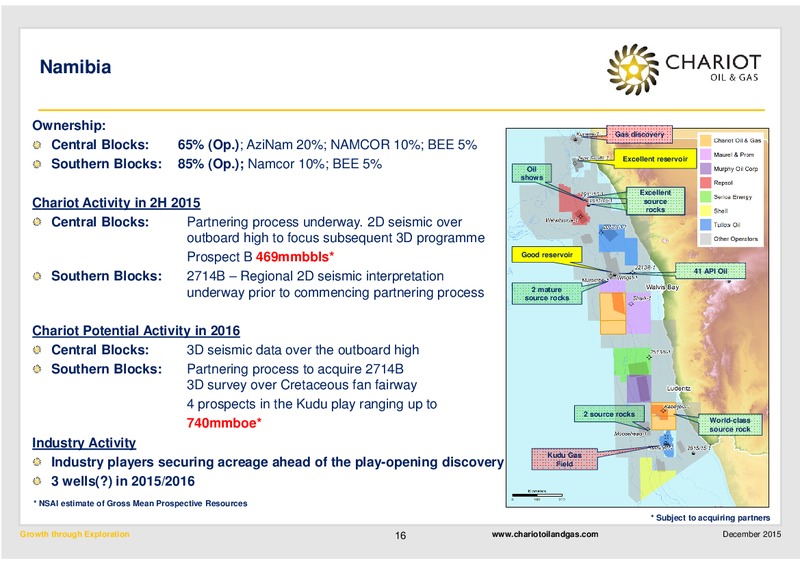The image size is (800, 565).
Task: Click the '* NSAI estimate of Gross Mean Prospective Resources' footnote
Action: pos(140,503)
